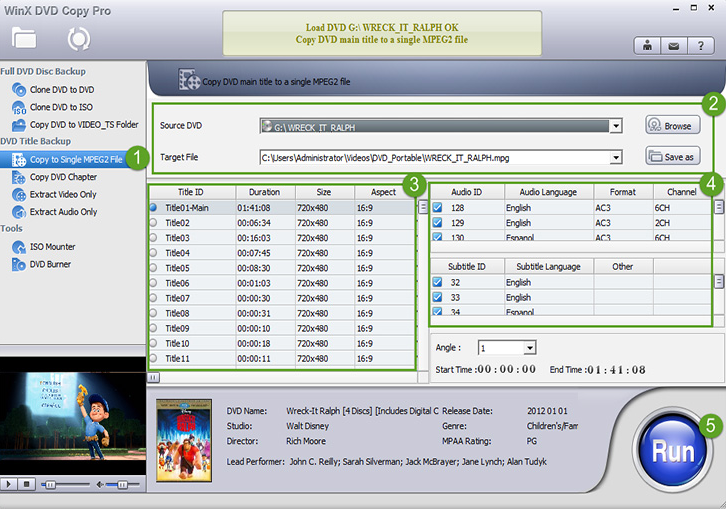Click the ISO Mounter icon
The height and width of the screenshot is (509, 726).
tap(19, 247)
